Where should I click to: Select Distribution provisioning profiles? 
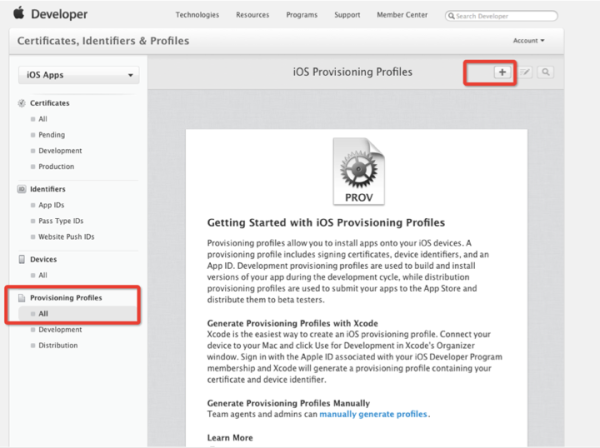click(x=58, y=345)
